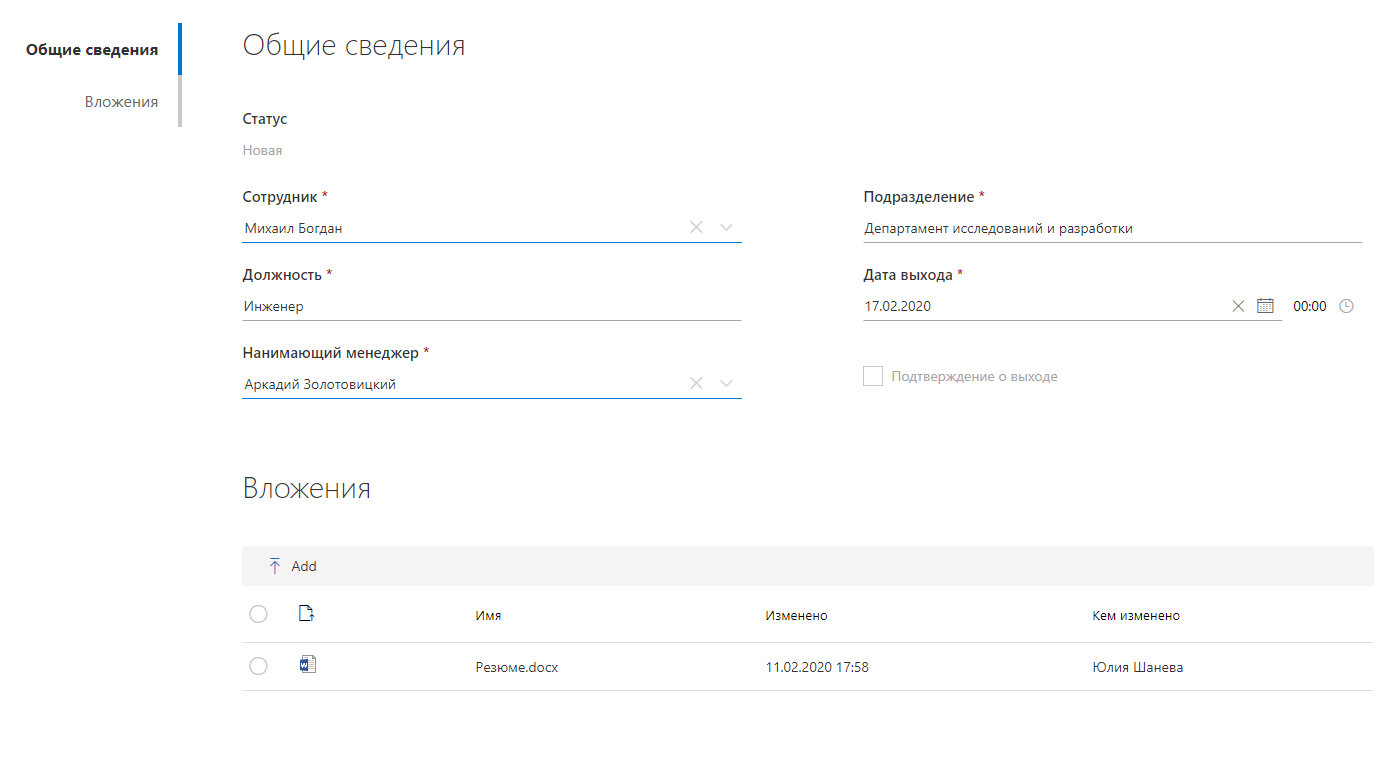Open the calendar picker for Дата выхода

click(1264, 306)
